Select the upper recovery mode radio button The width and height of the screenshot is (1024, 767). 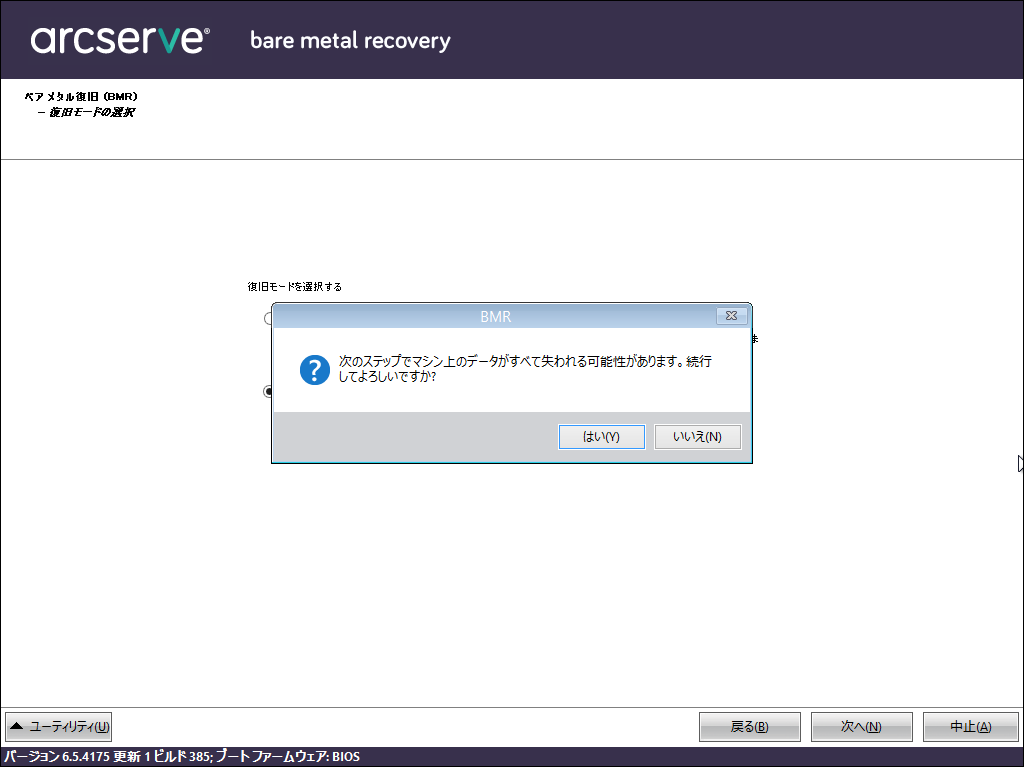pos(268,318)
